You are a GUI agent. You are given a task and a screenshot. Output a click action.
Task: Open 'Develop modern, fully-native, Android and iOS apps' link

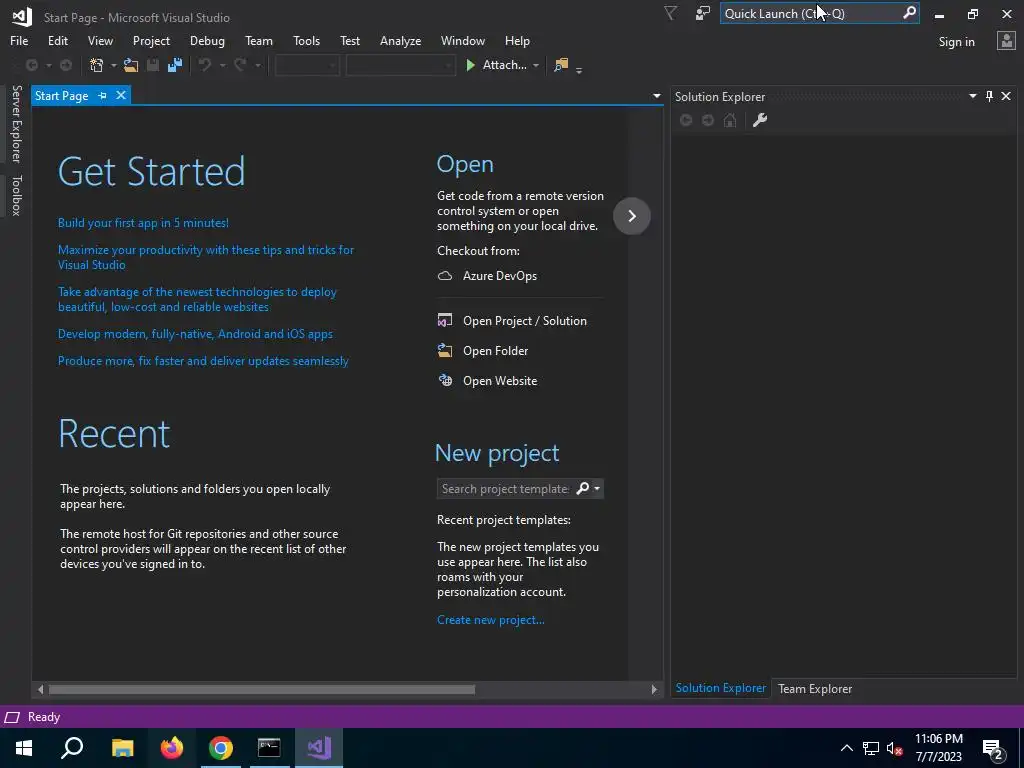tap(195, 334)
